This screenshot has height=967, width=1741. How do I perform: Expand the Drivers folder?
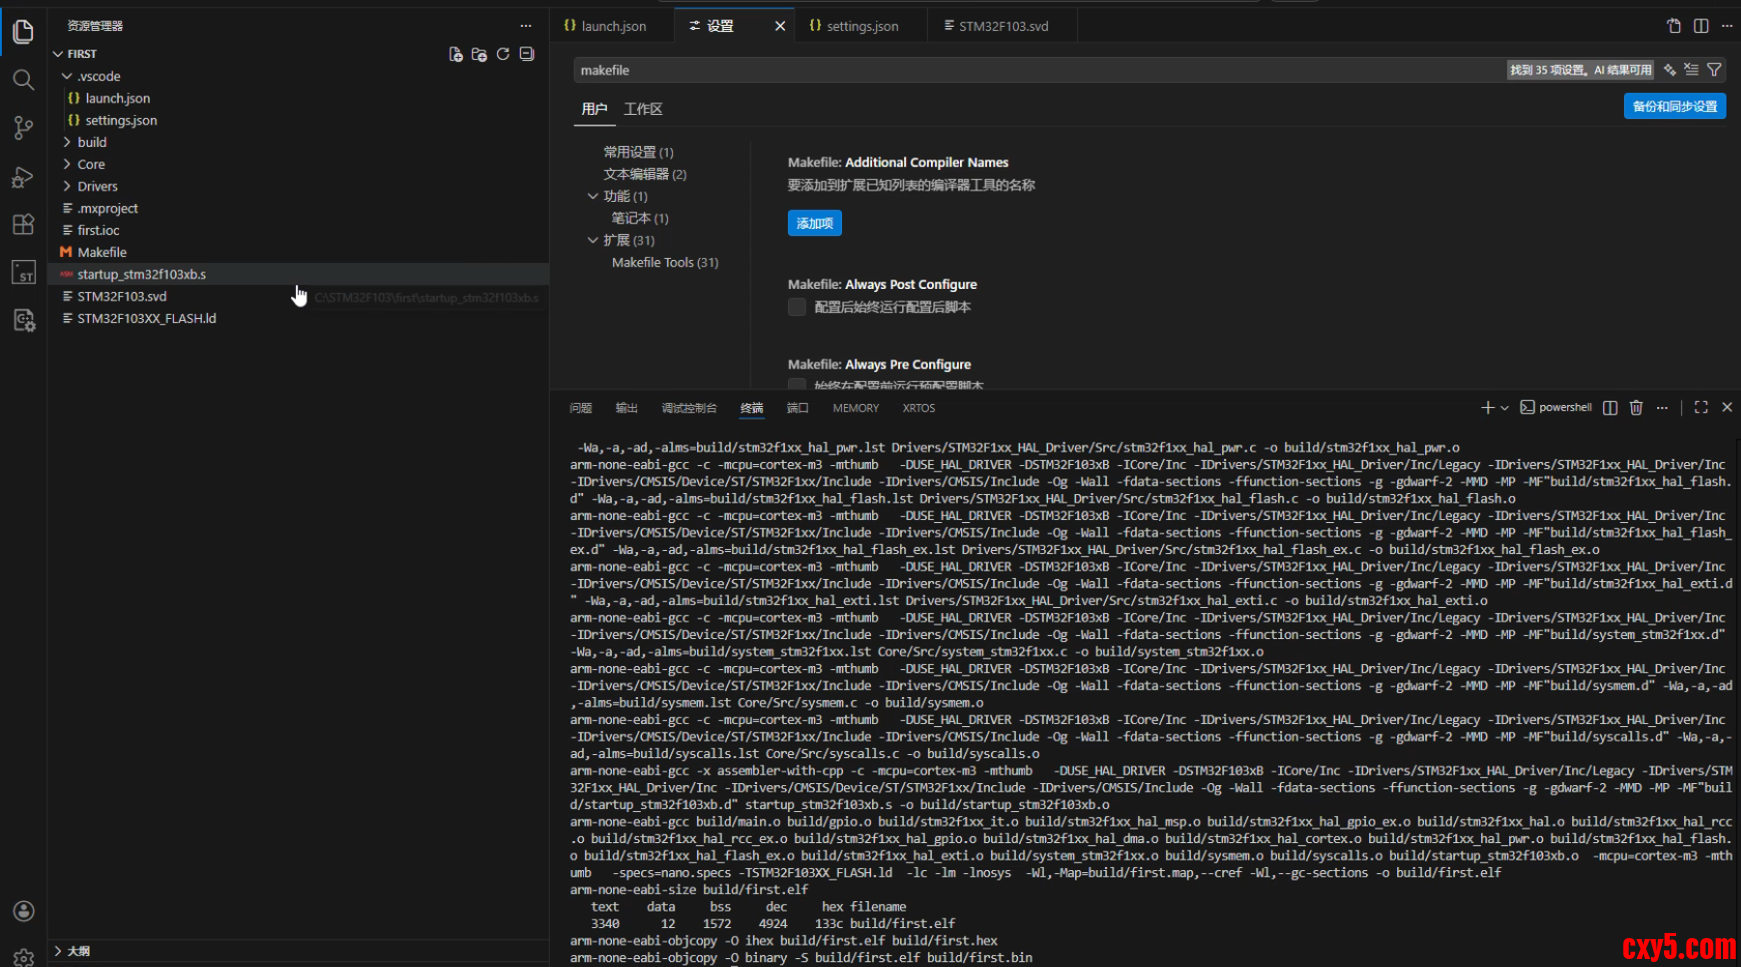click(x=97, y=186)
